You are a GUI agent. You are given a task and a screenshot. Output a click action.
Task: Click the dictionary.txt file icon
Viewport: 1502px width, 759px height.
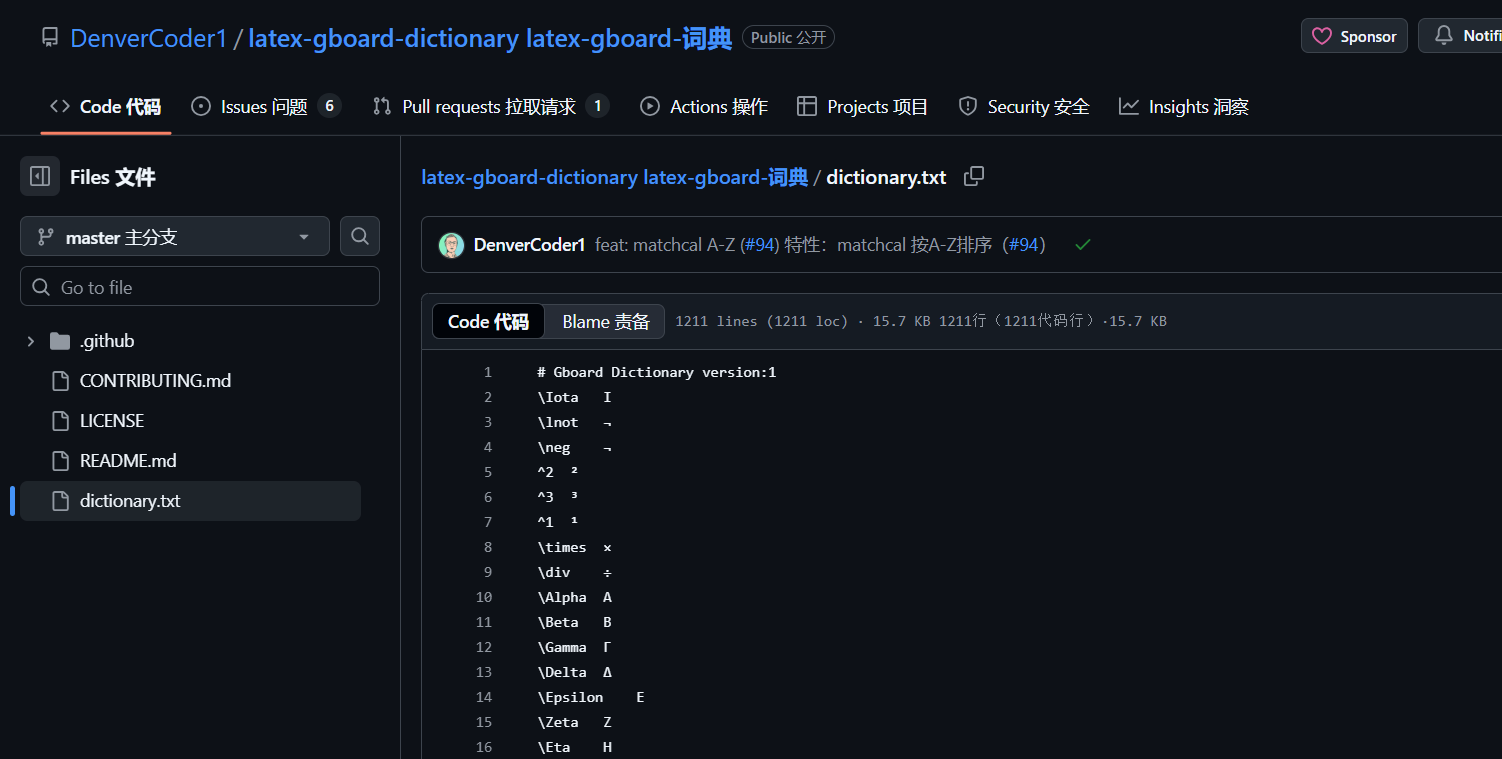point(60,501)
